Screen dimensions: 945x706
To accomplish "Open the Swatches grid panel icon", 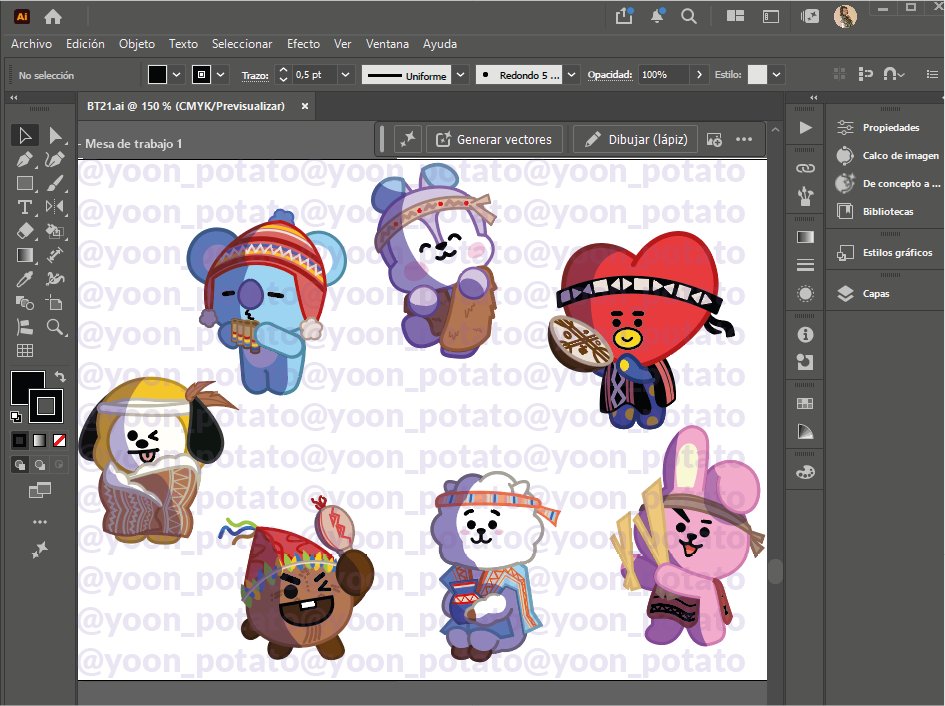I will click(x=805, y=403).
